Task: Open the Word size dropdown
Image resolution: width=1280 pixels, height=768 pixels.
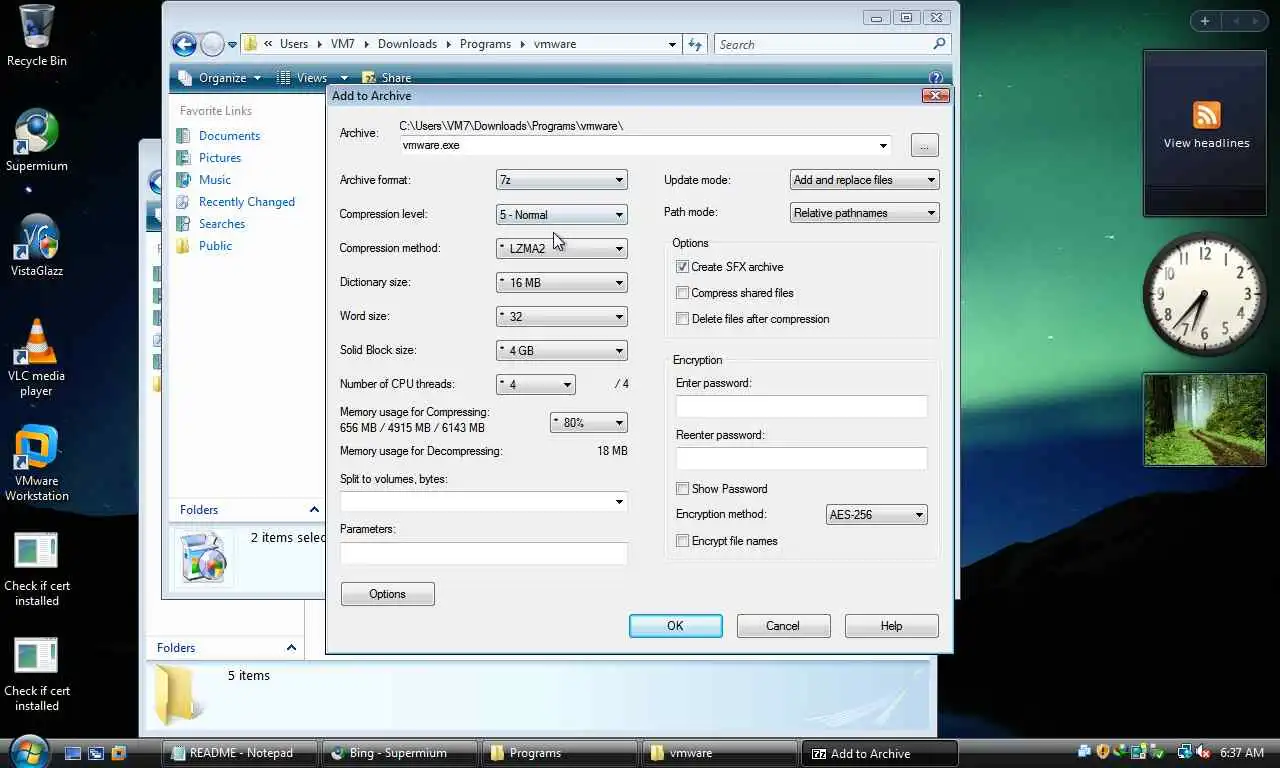Action: click(562, 316)
